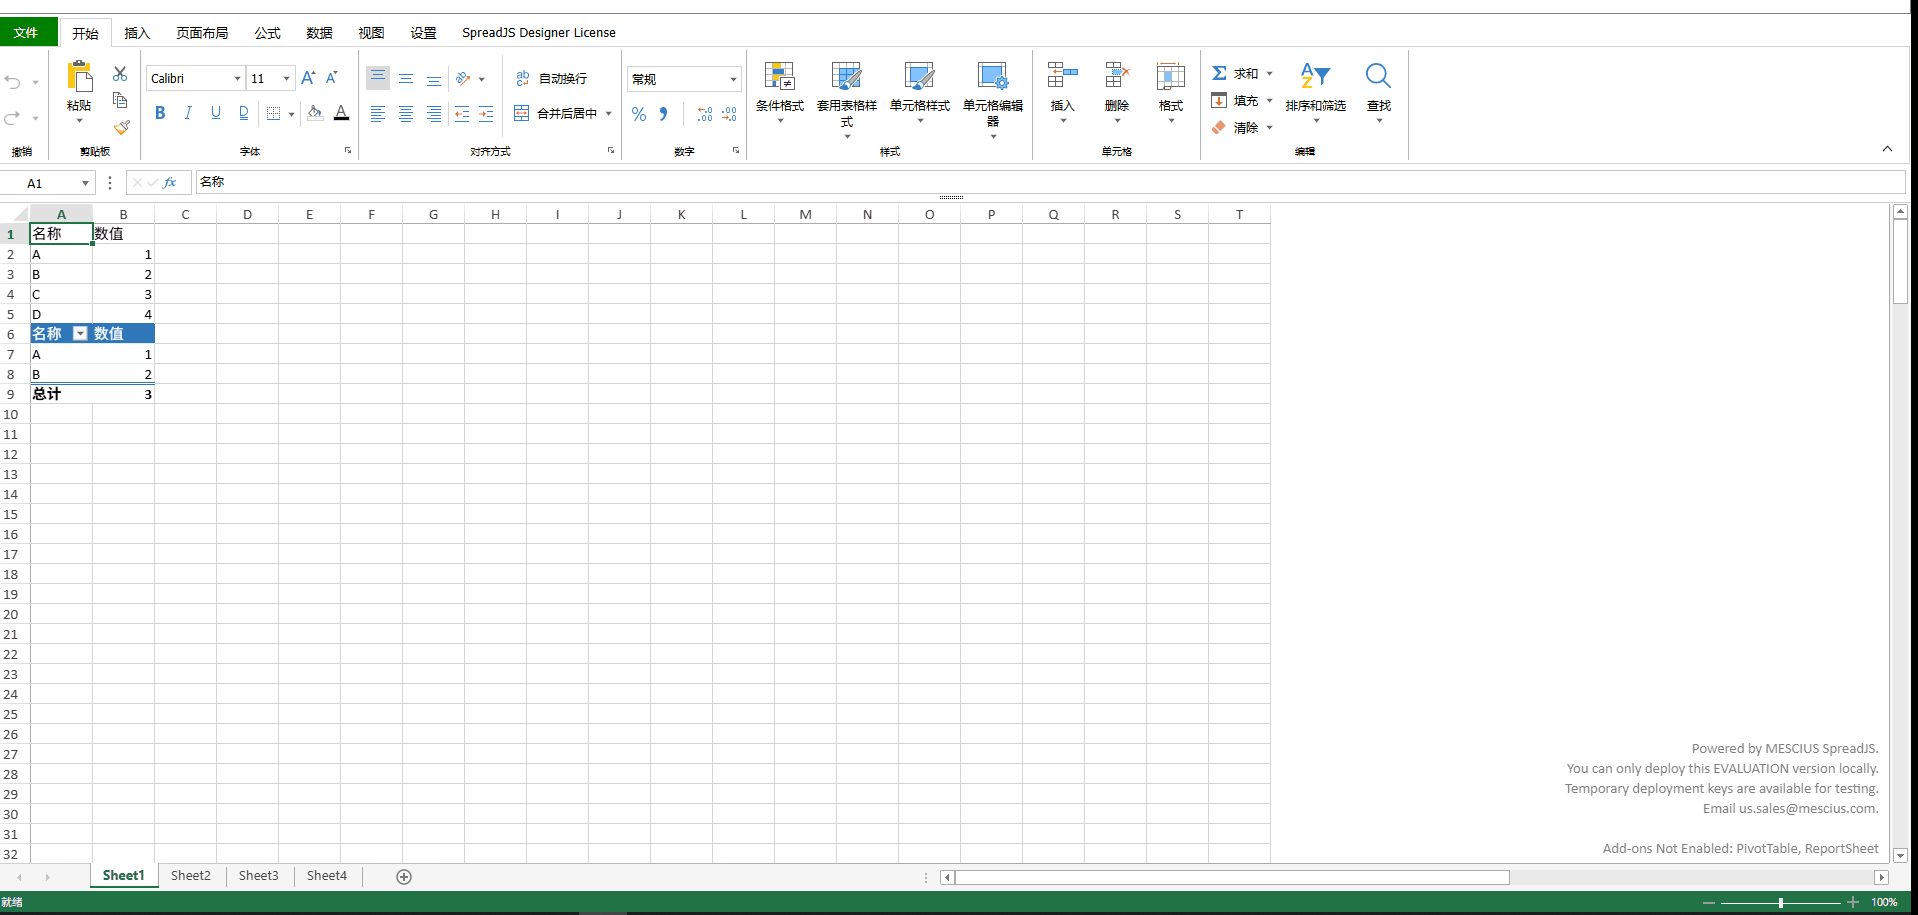The image size is (1918, 915).
Task: Open the SpreadJS Designer License tab
Action: click(539, 33)
